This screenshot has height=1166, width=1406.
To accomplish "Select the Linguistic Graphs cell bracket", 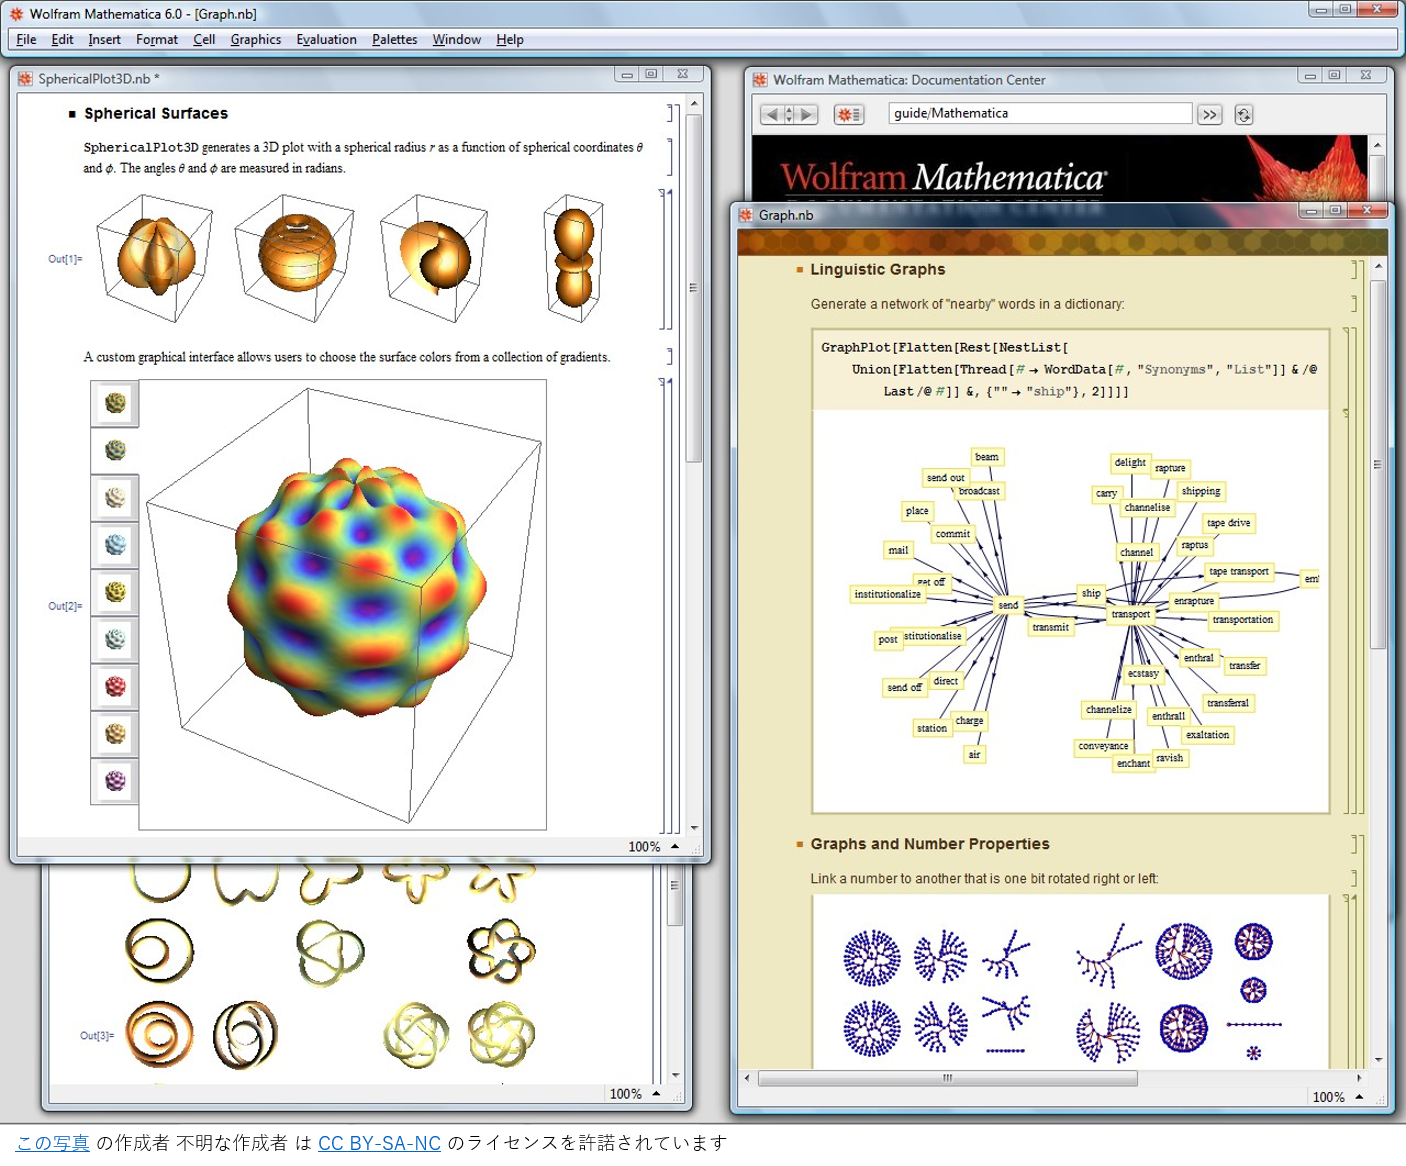I will coord(1359,269).
